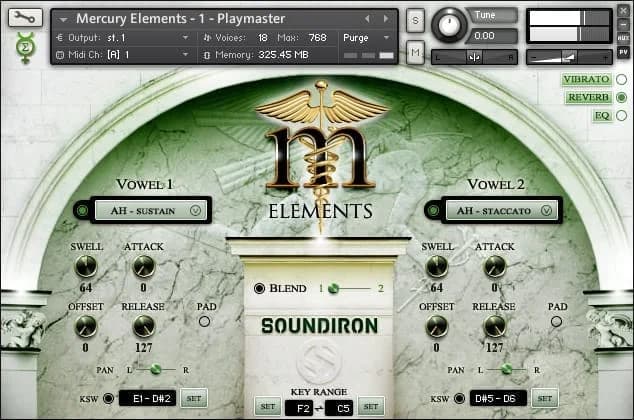Open the VIBRATO settings tab
This screenshot has height=420, width=634.
click(x=586, y=79)
